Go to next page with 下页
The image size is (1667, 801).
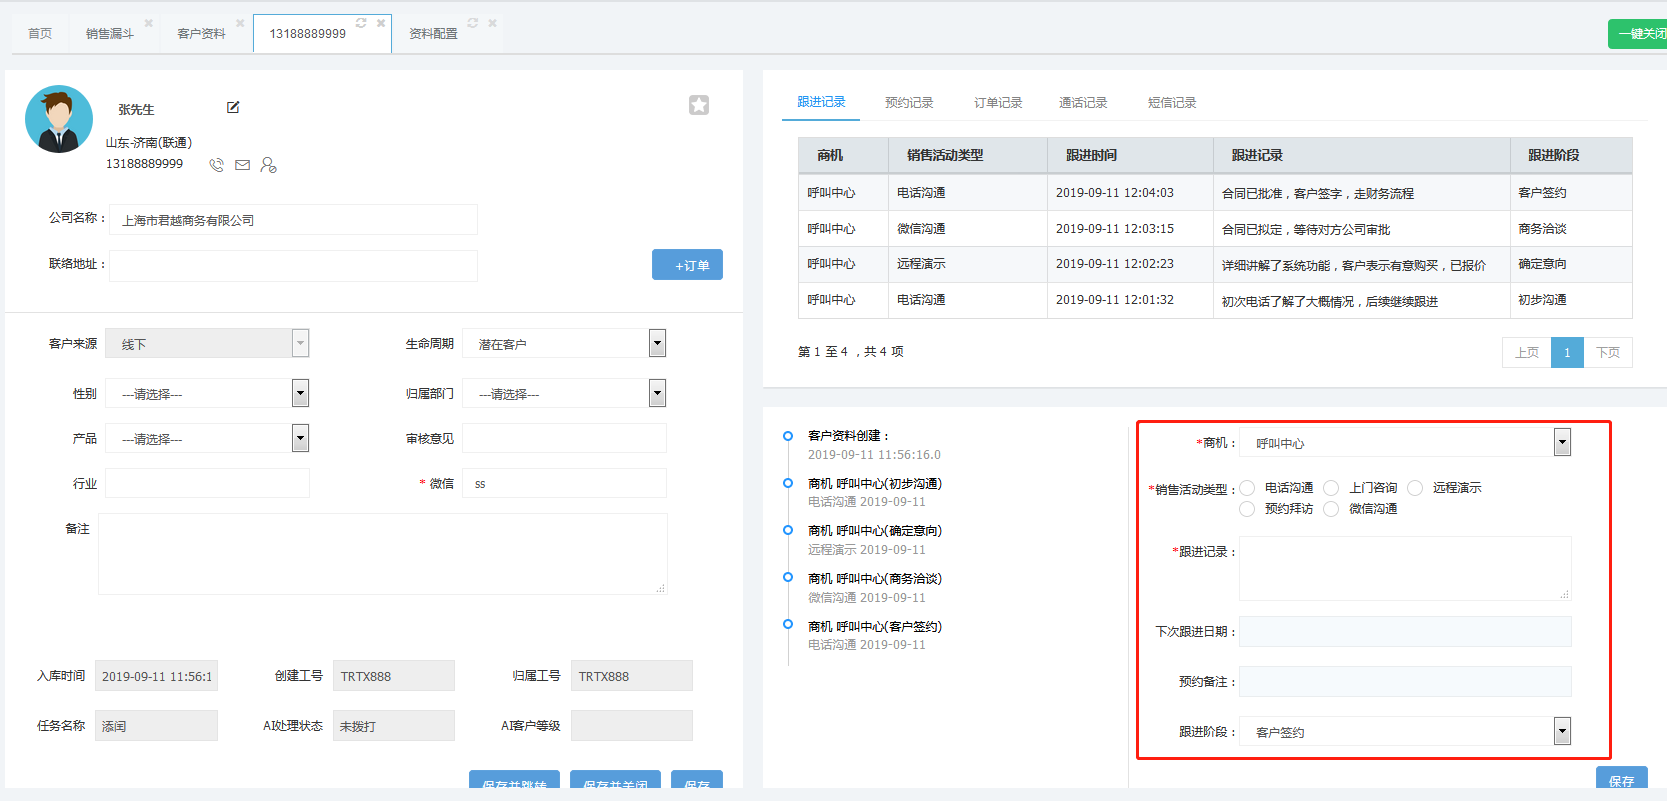1607,353
